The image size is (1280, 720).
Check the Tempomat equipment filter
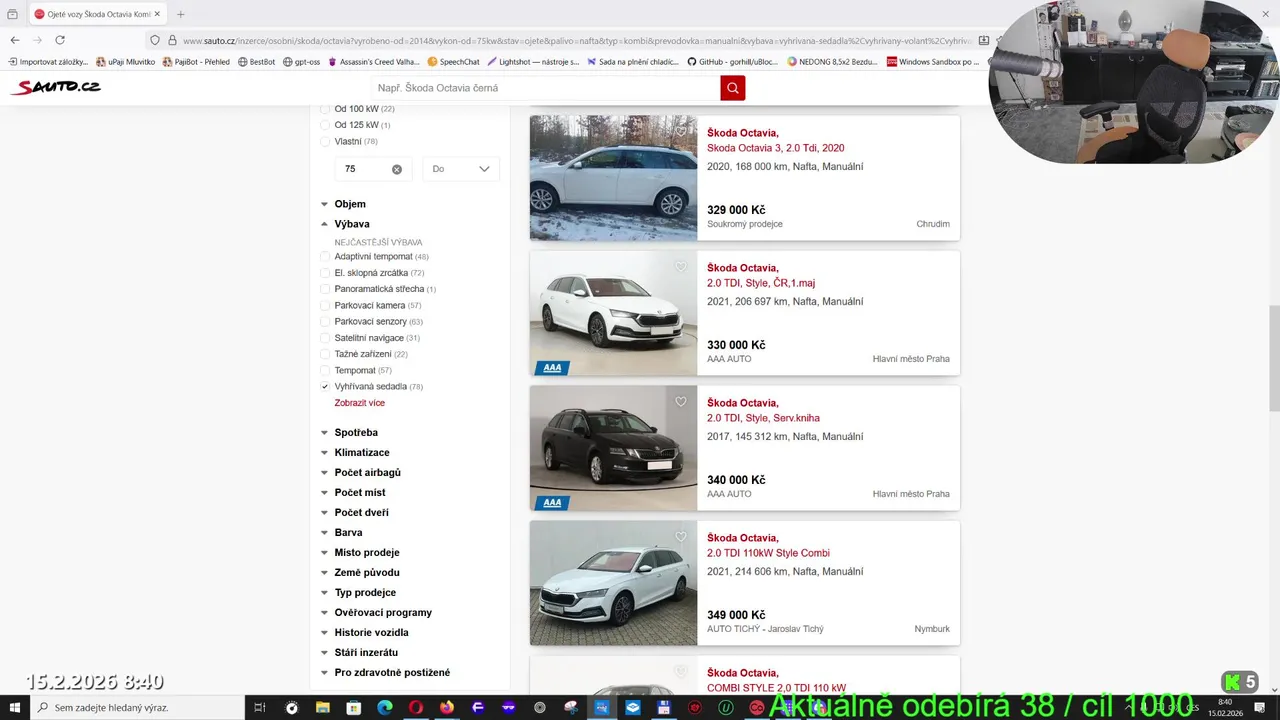coord(324,370)
